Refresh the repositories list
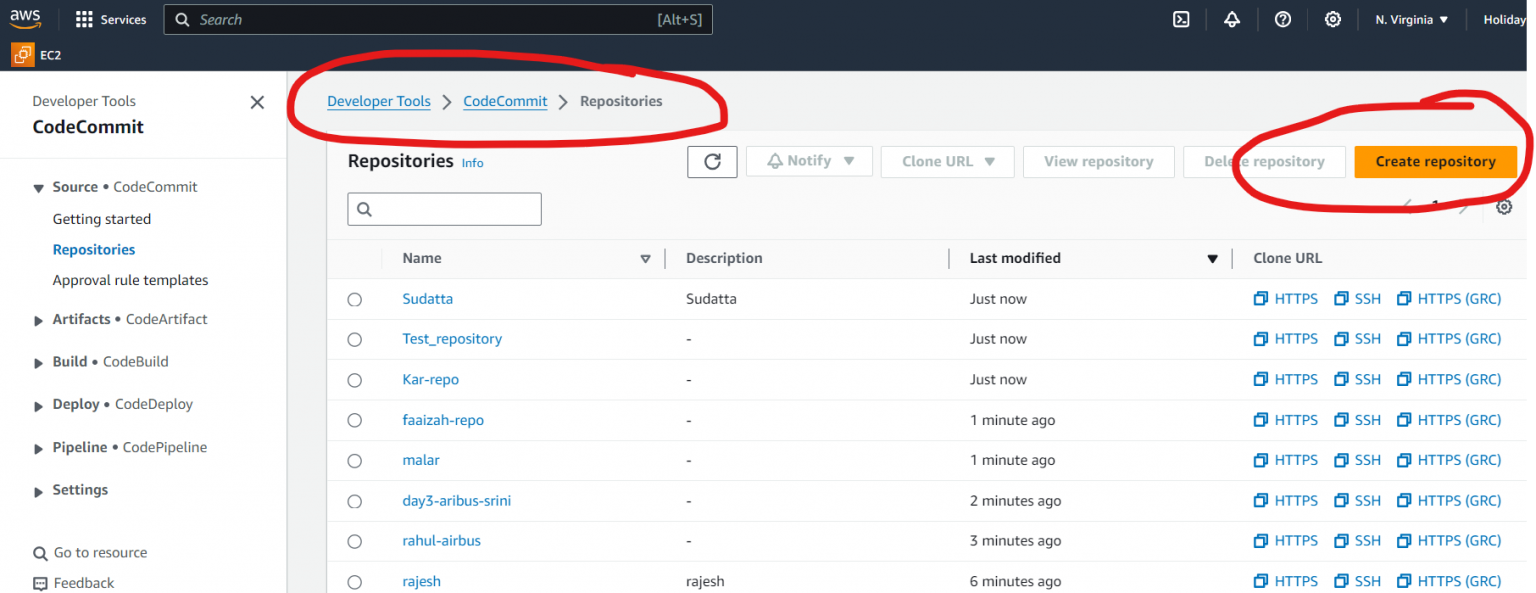This screenshot has height=593, width=1536. click(712, 161)
